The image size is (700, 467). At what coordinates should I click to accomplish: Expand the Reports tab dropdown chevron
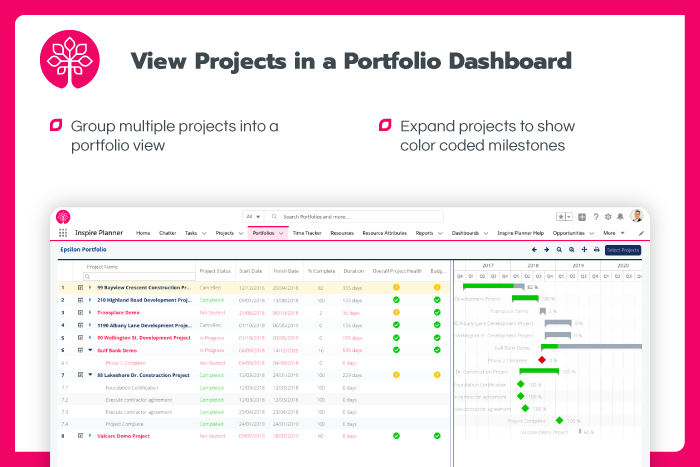point(440,233)
